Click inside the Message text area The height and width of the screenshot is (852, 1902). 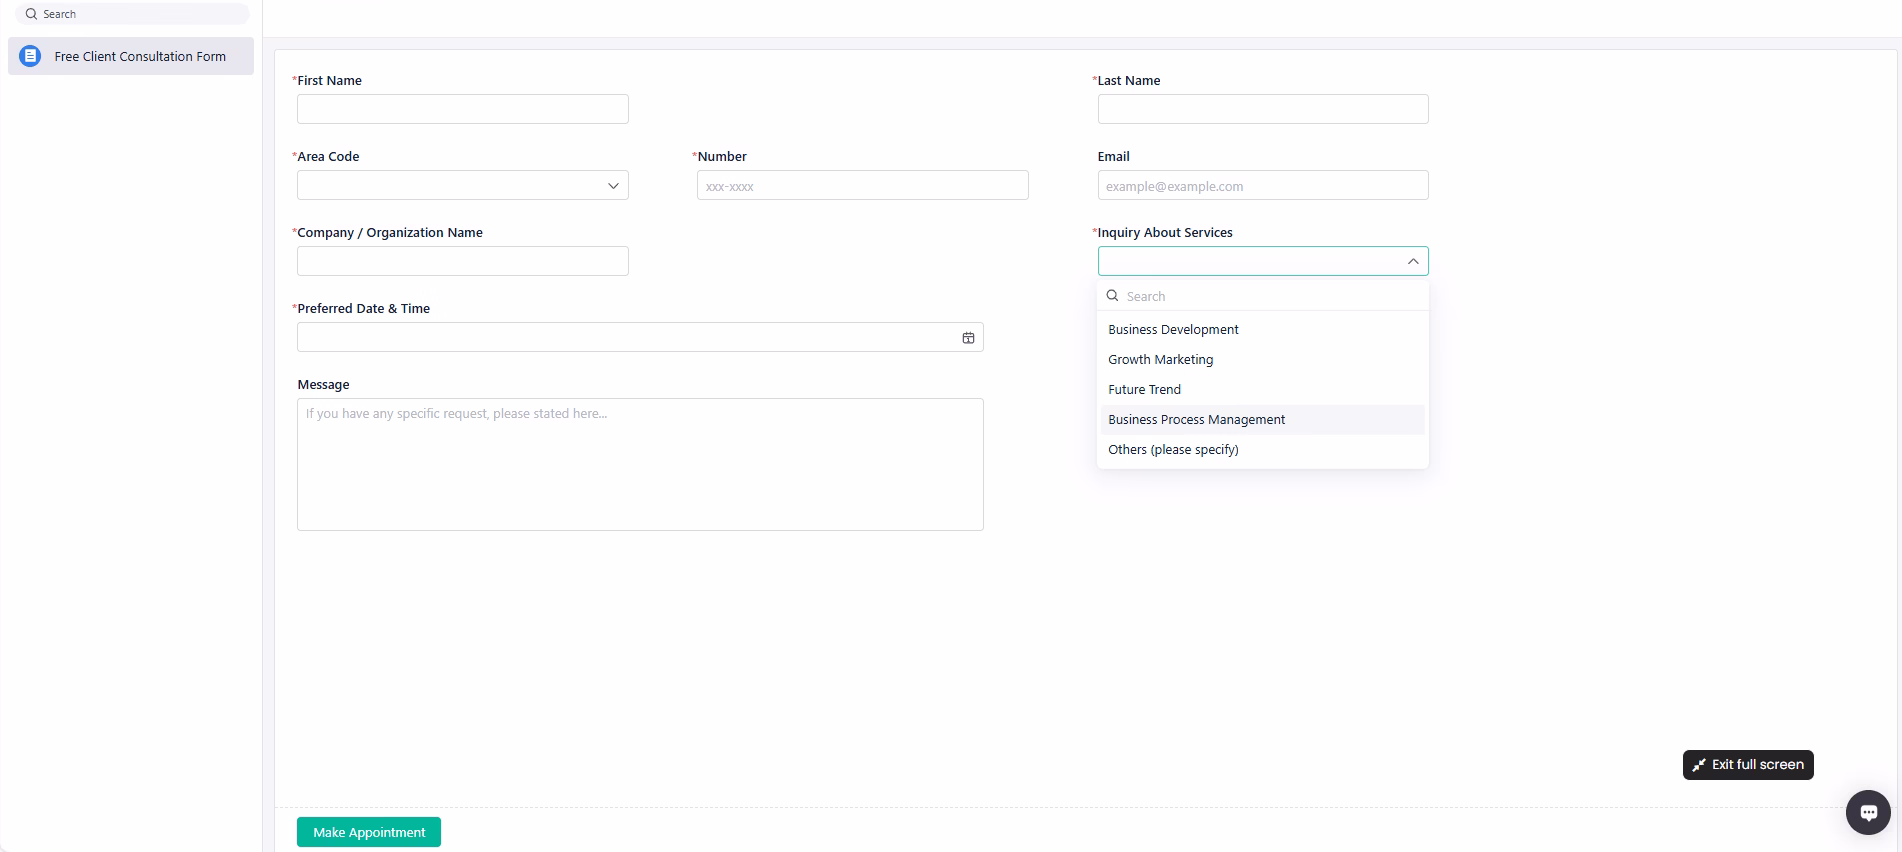coord(640,465)
